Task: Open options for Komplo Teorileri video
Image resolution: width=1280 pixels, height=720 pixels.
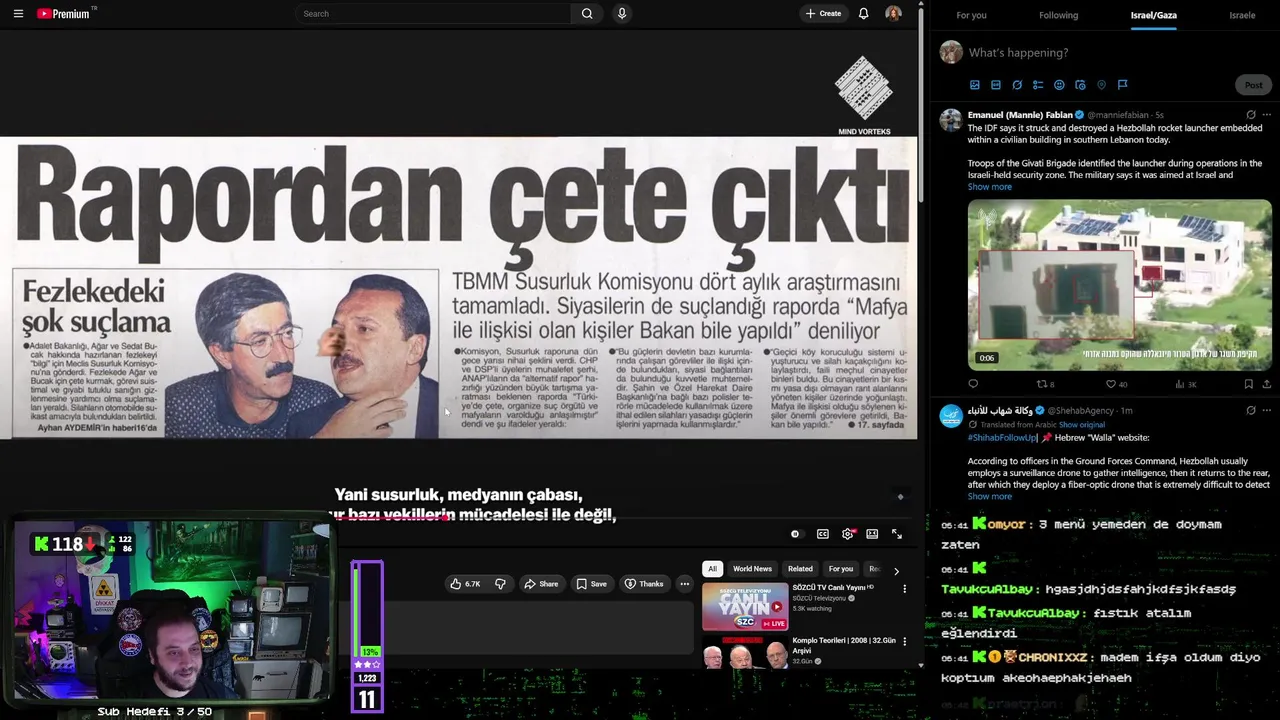Action: click(x=904, y=641)
